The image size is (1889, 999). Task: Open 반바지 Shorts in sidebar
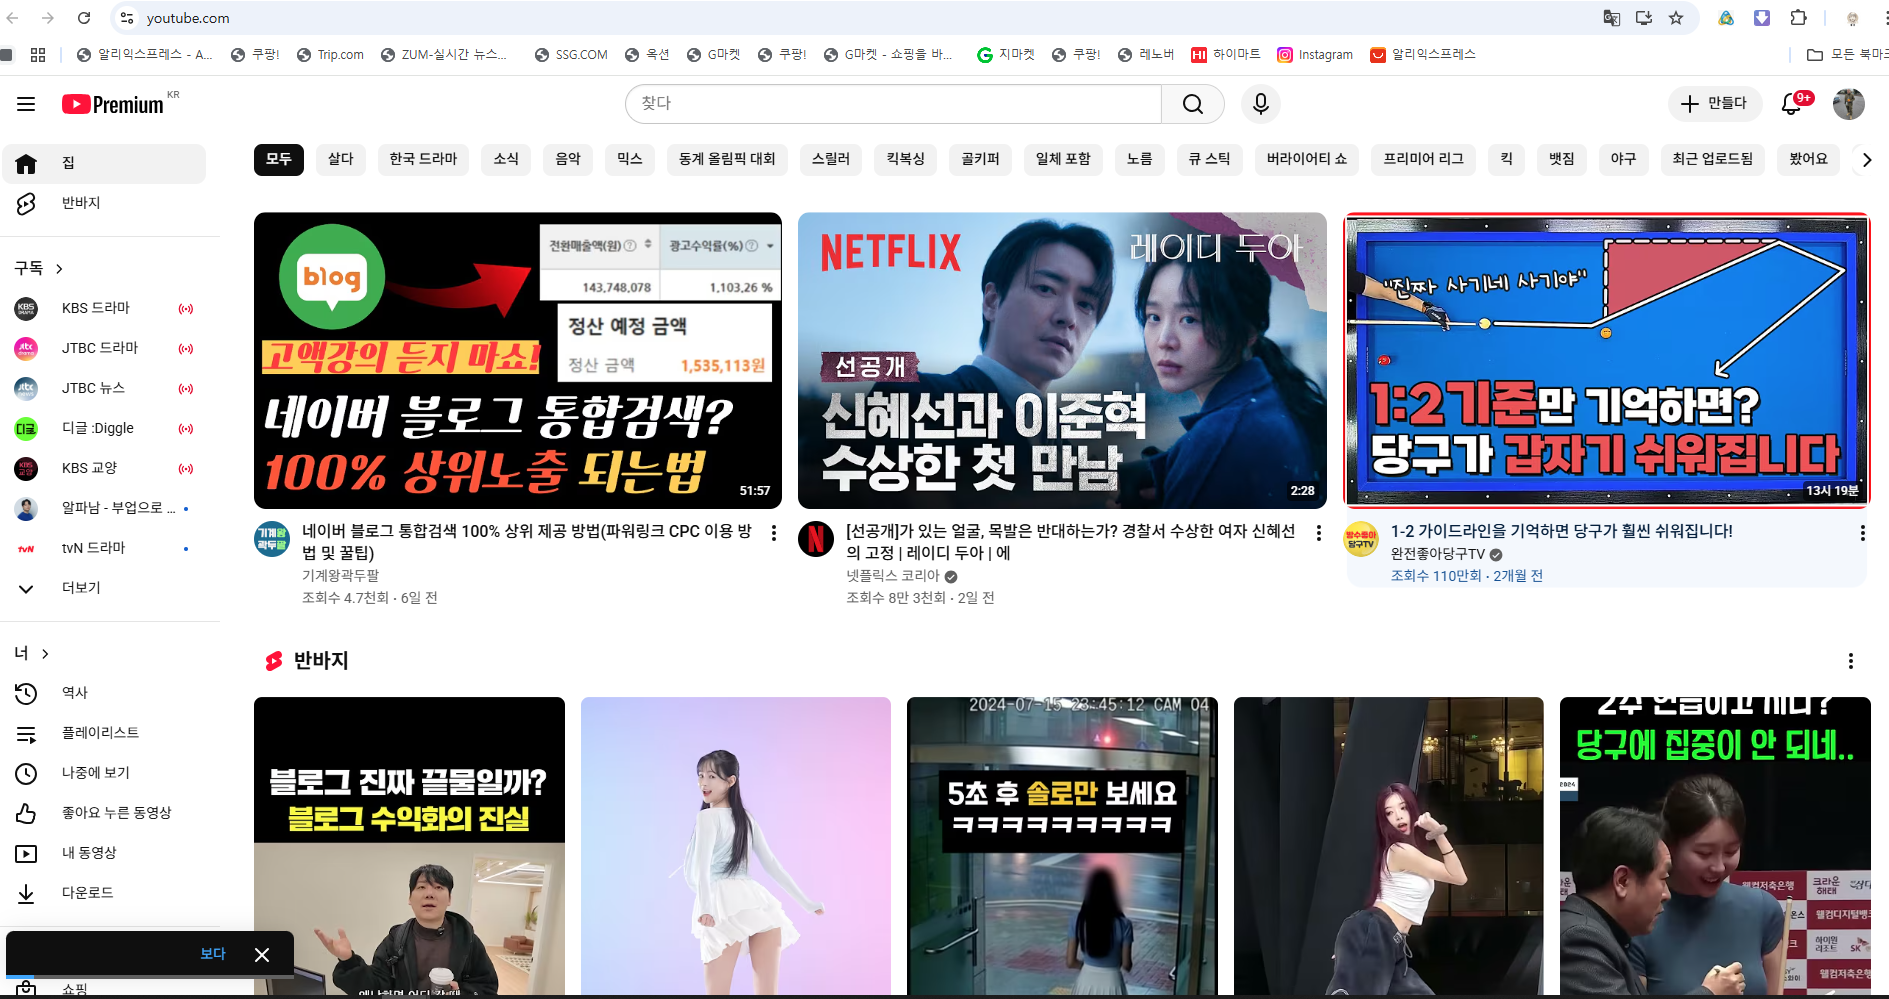pyautogui.click(x=104, y=203)
